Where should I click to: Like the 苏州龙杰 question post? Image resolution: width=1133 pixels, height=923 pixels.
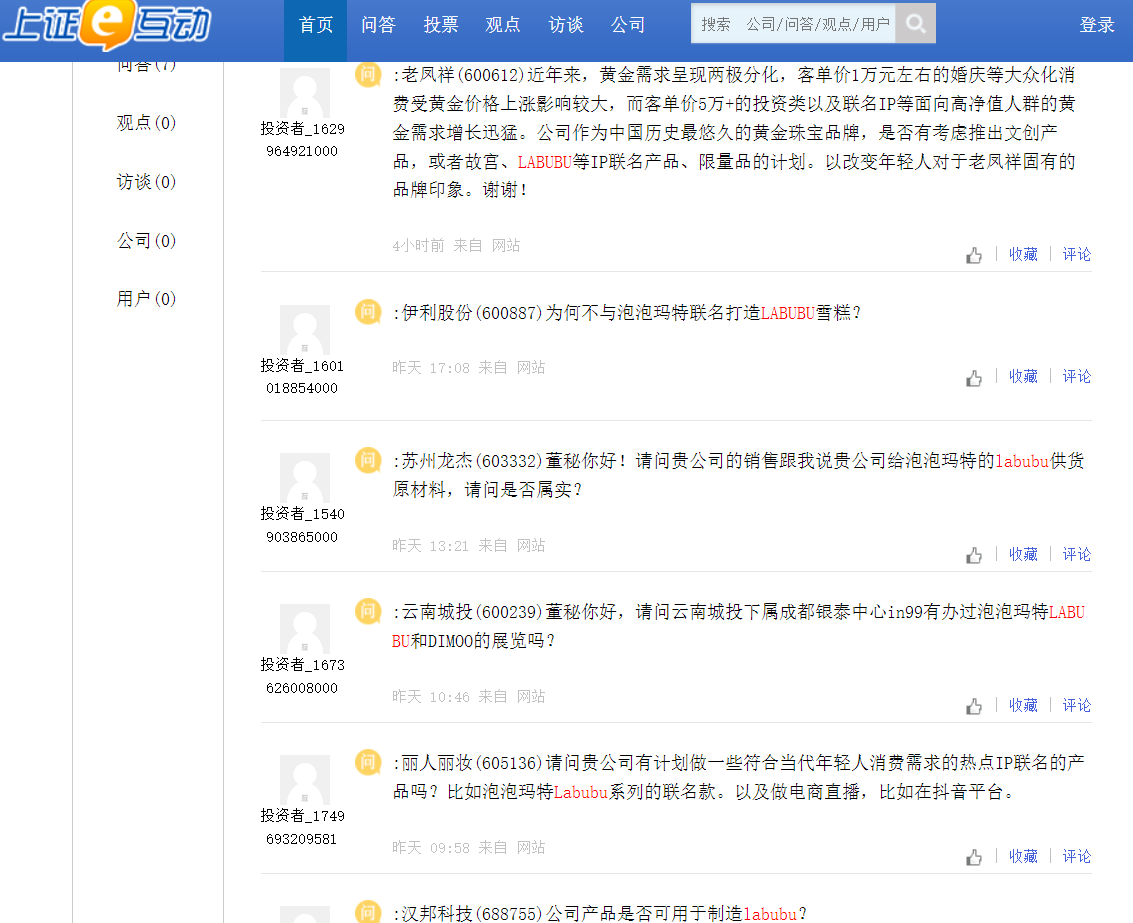[974, 556]
